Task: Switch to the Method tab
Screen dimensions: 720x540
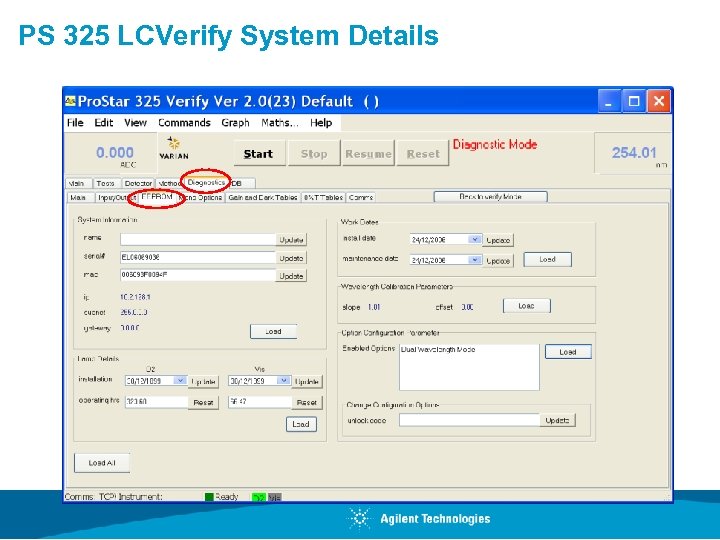Action: click(x=169, y=183)
